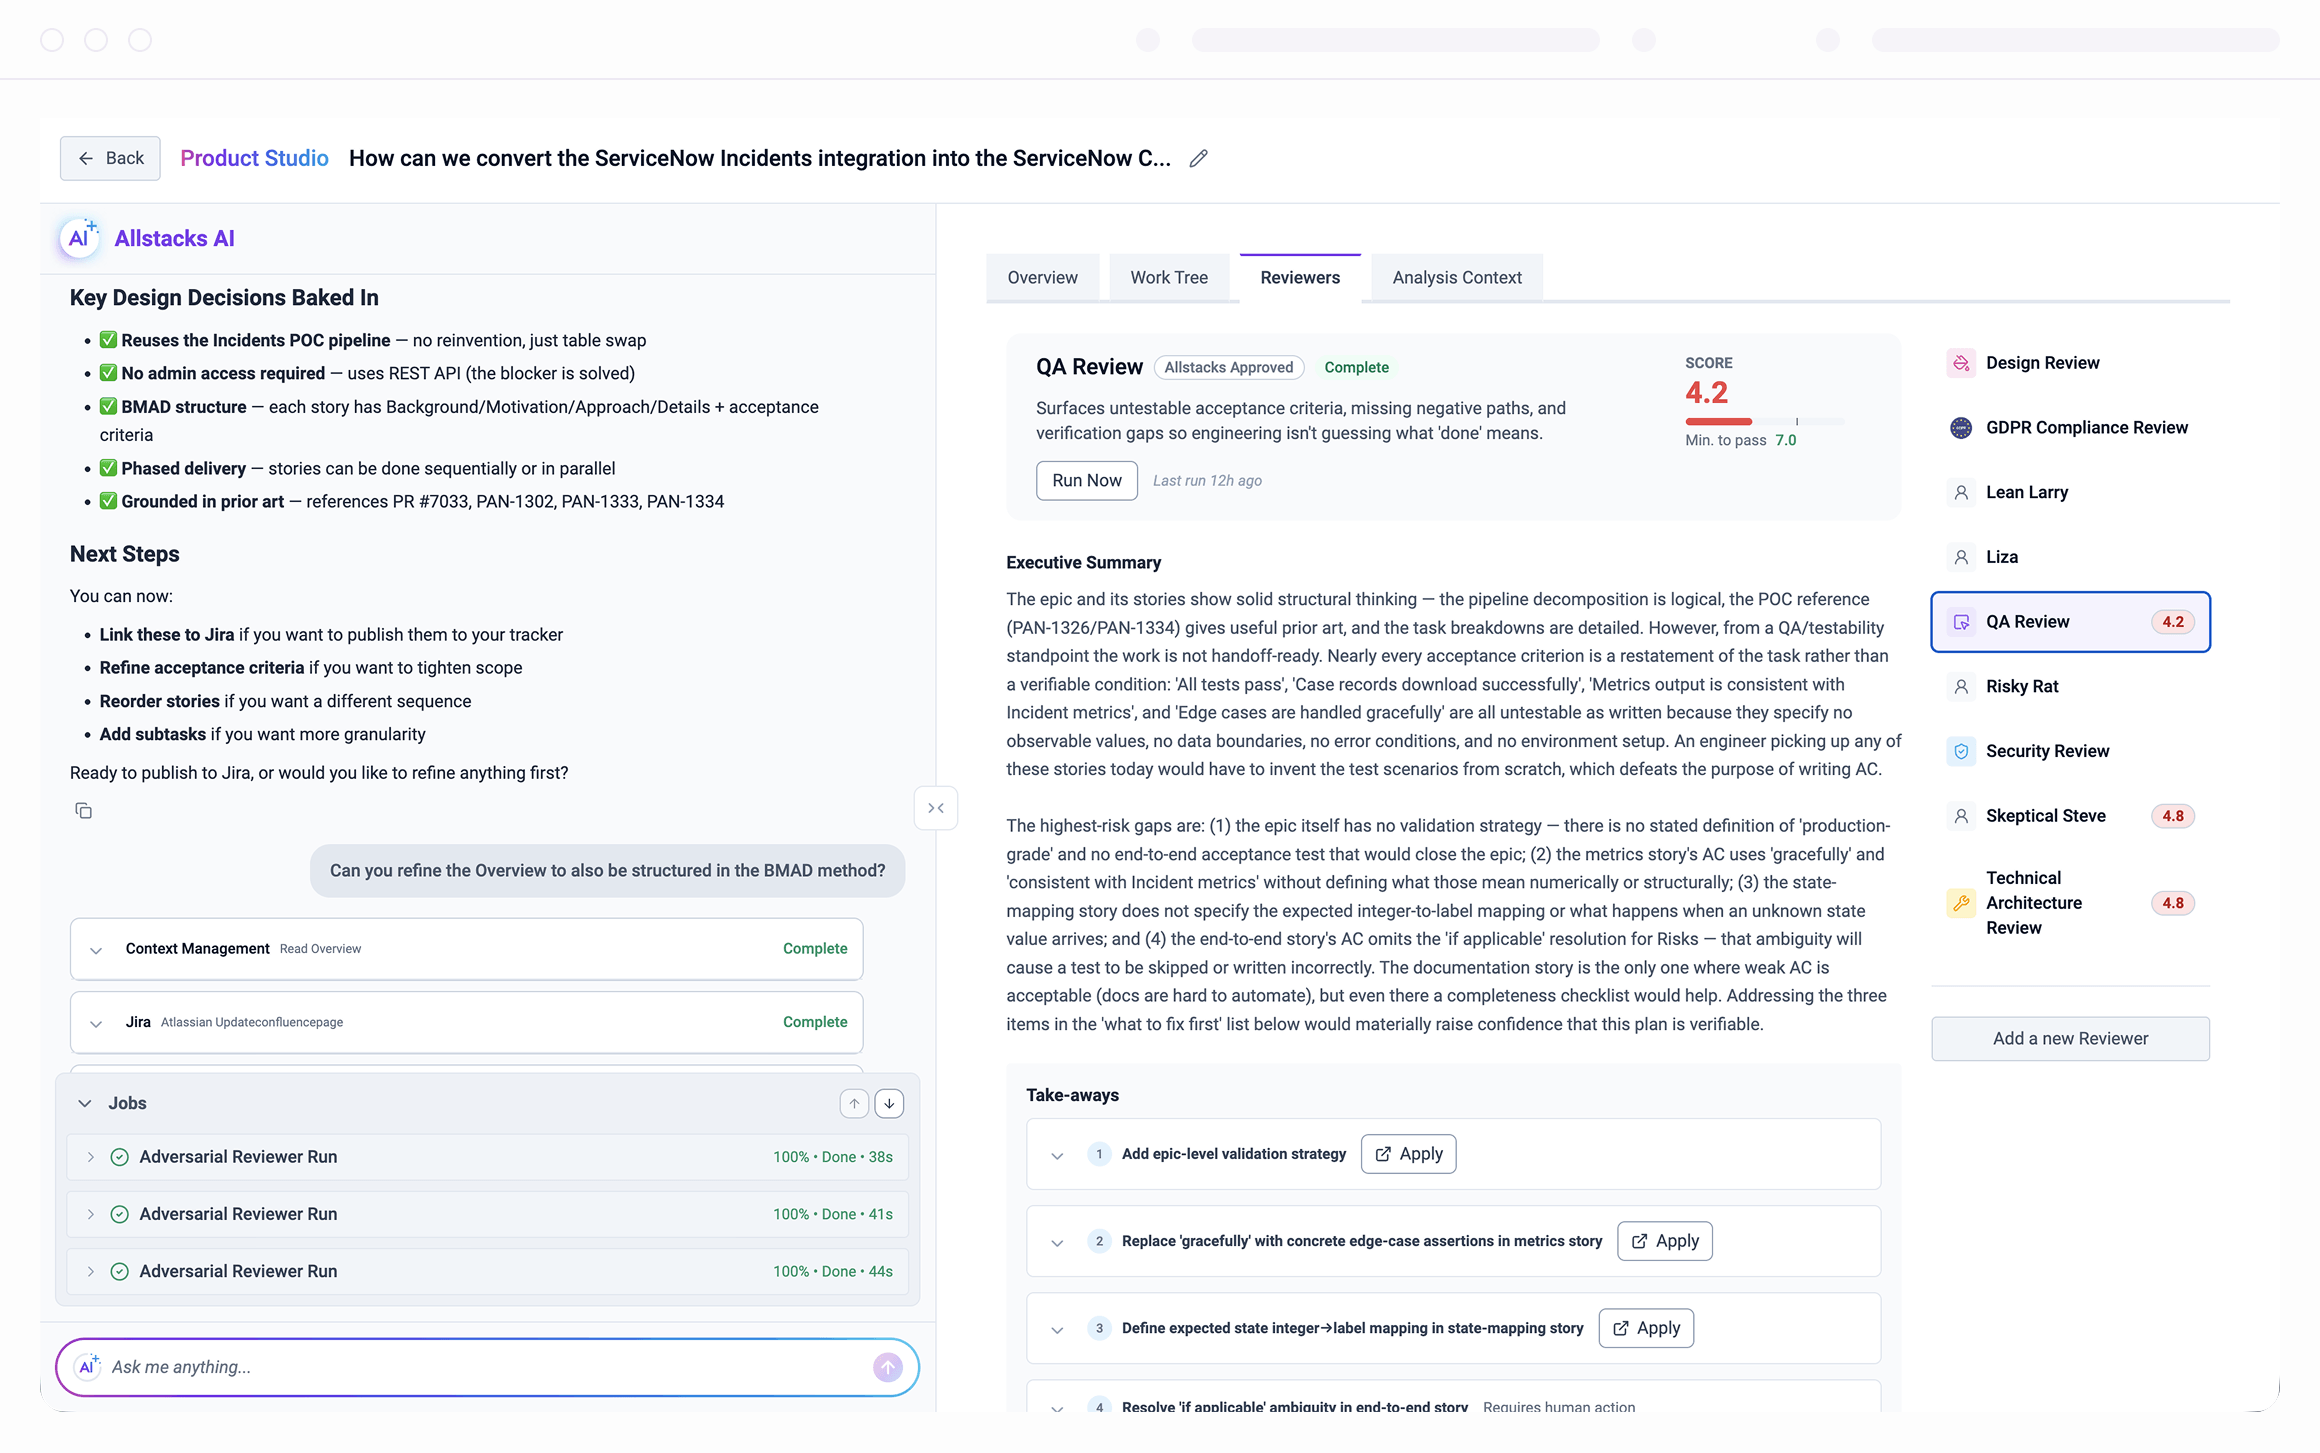Click the 4.8 score badge for Skeptical Steve
This screenshot has height=1453, width=2320.
click(x=2172, y=816)
